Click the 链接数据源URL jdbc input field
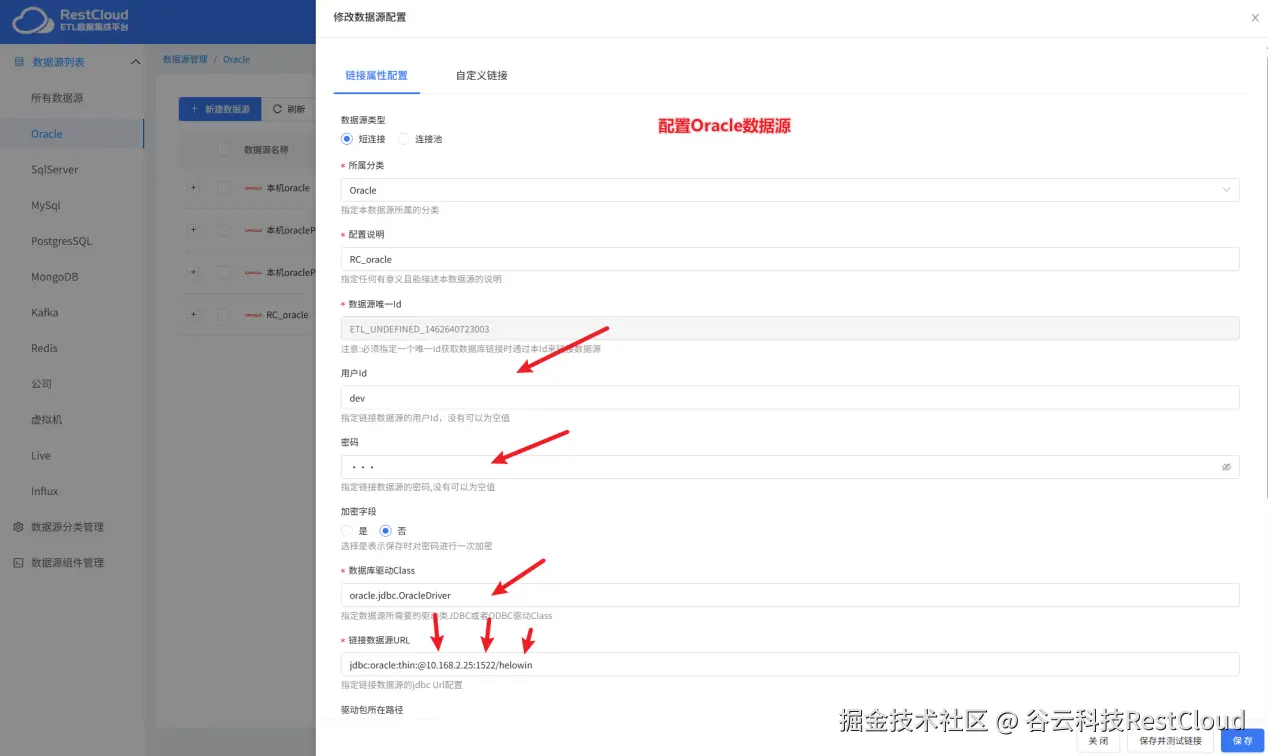The width and height of the screenshot is (1268, 756). (x=790, y=664)
